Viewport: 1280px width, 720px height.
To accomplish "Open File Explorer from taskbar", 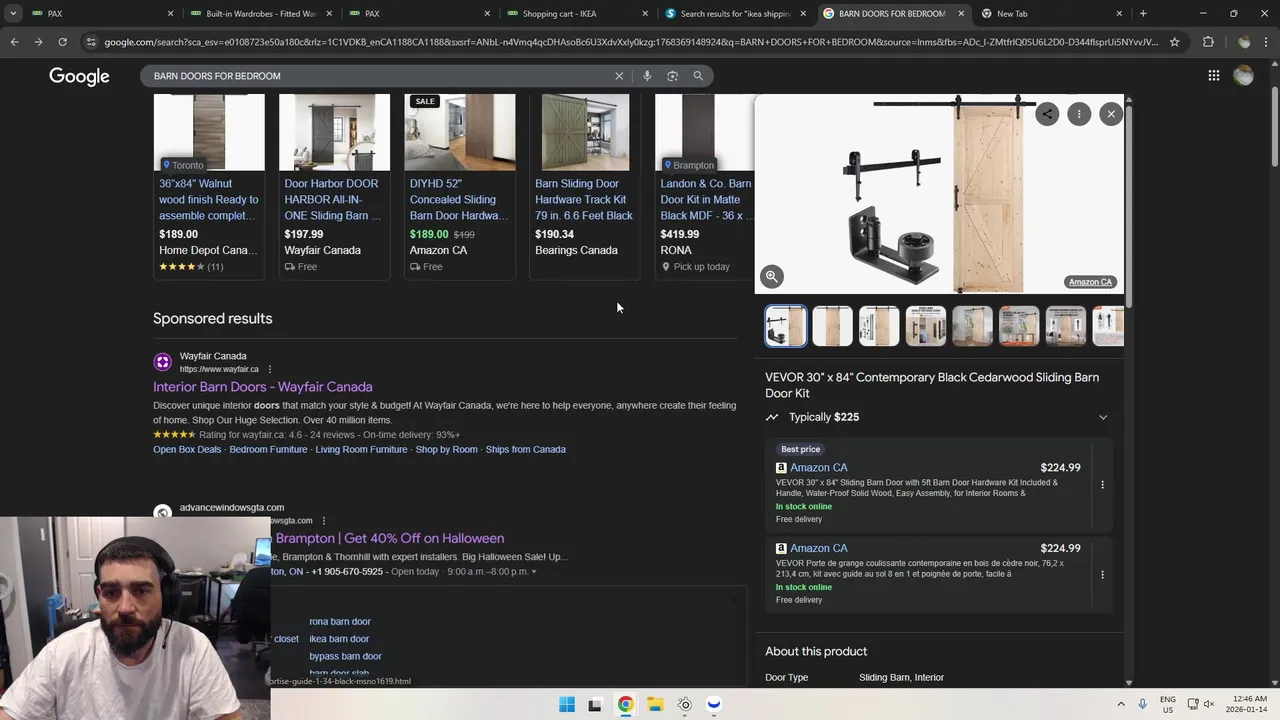I will pyautogui.click(x=655, y=704).
